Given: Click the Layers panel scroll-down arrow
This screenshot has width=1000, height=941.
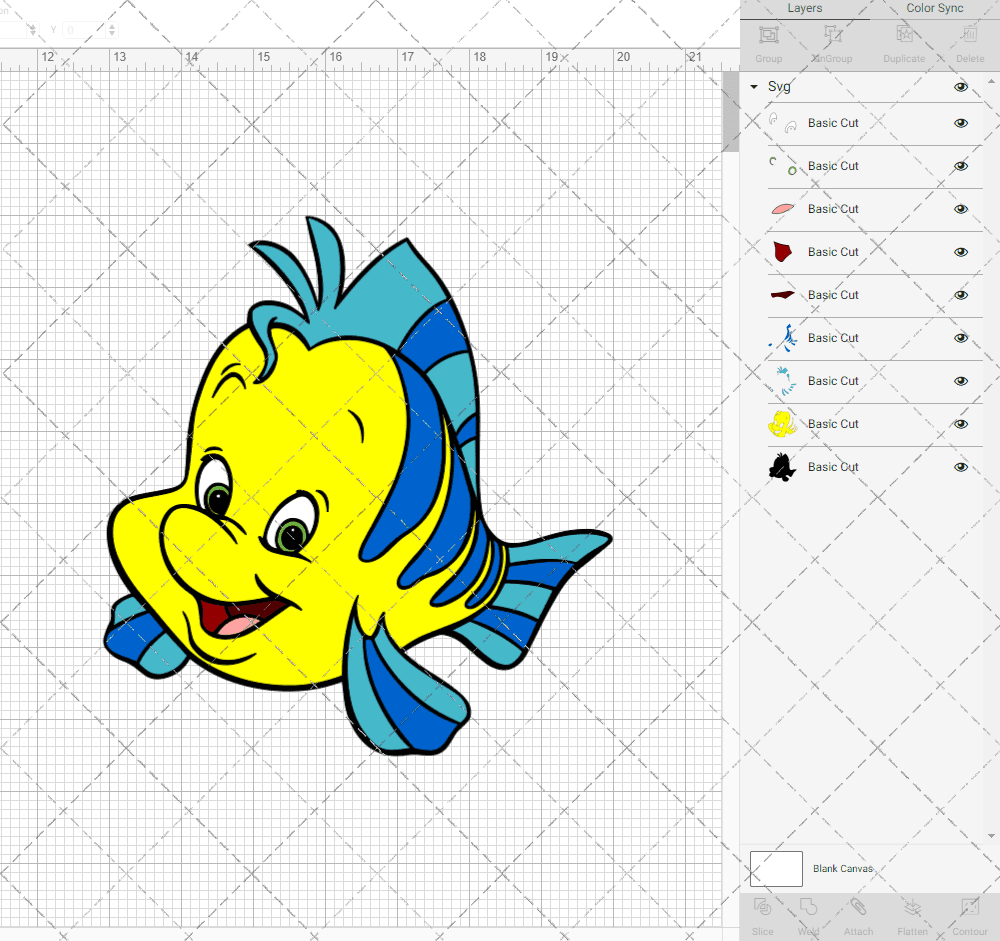Looking at the screenshot, I should 990,836.
